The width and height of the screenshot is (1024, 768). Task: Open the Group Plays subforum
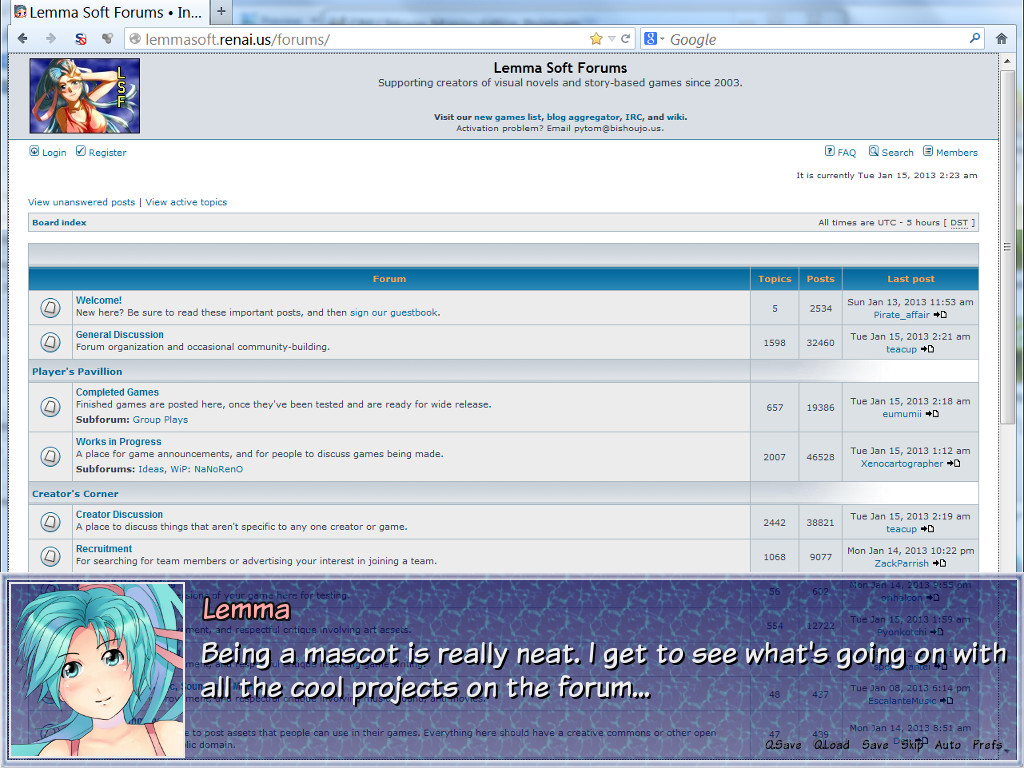click(x=160, y=419)
